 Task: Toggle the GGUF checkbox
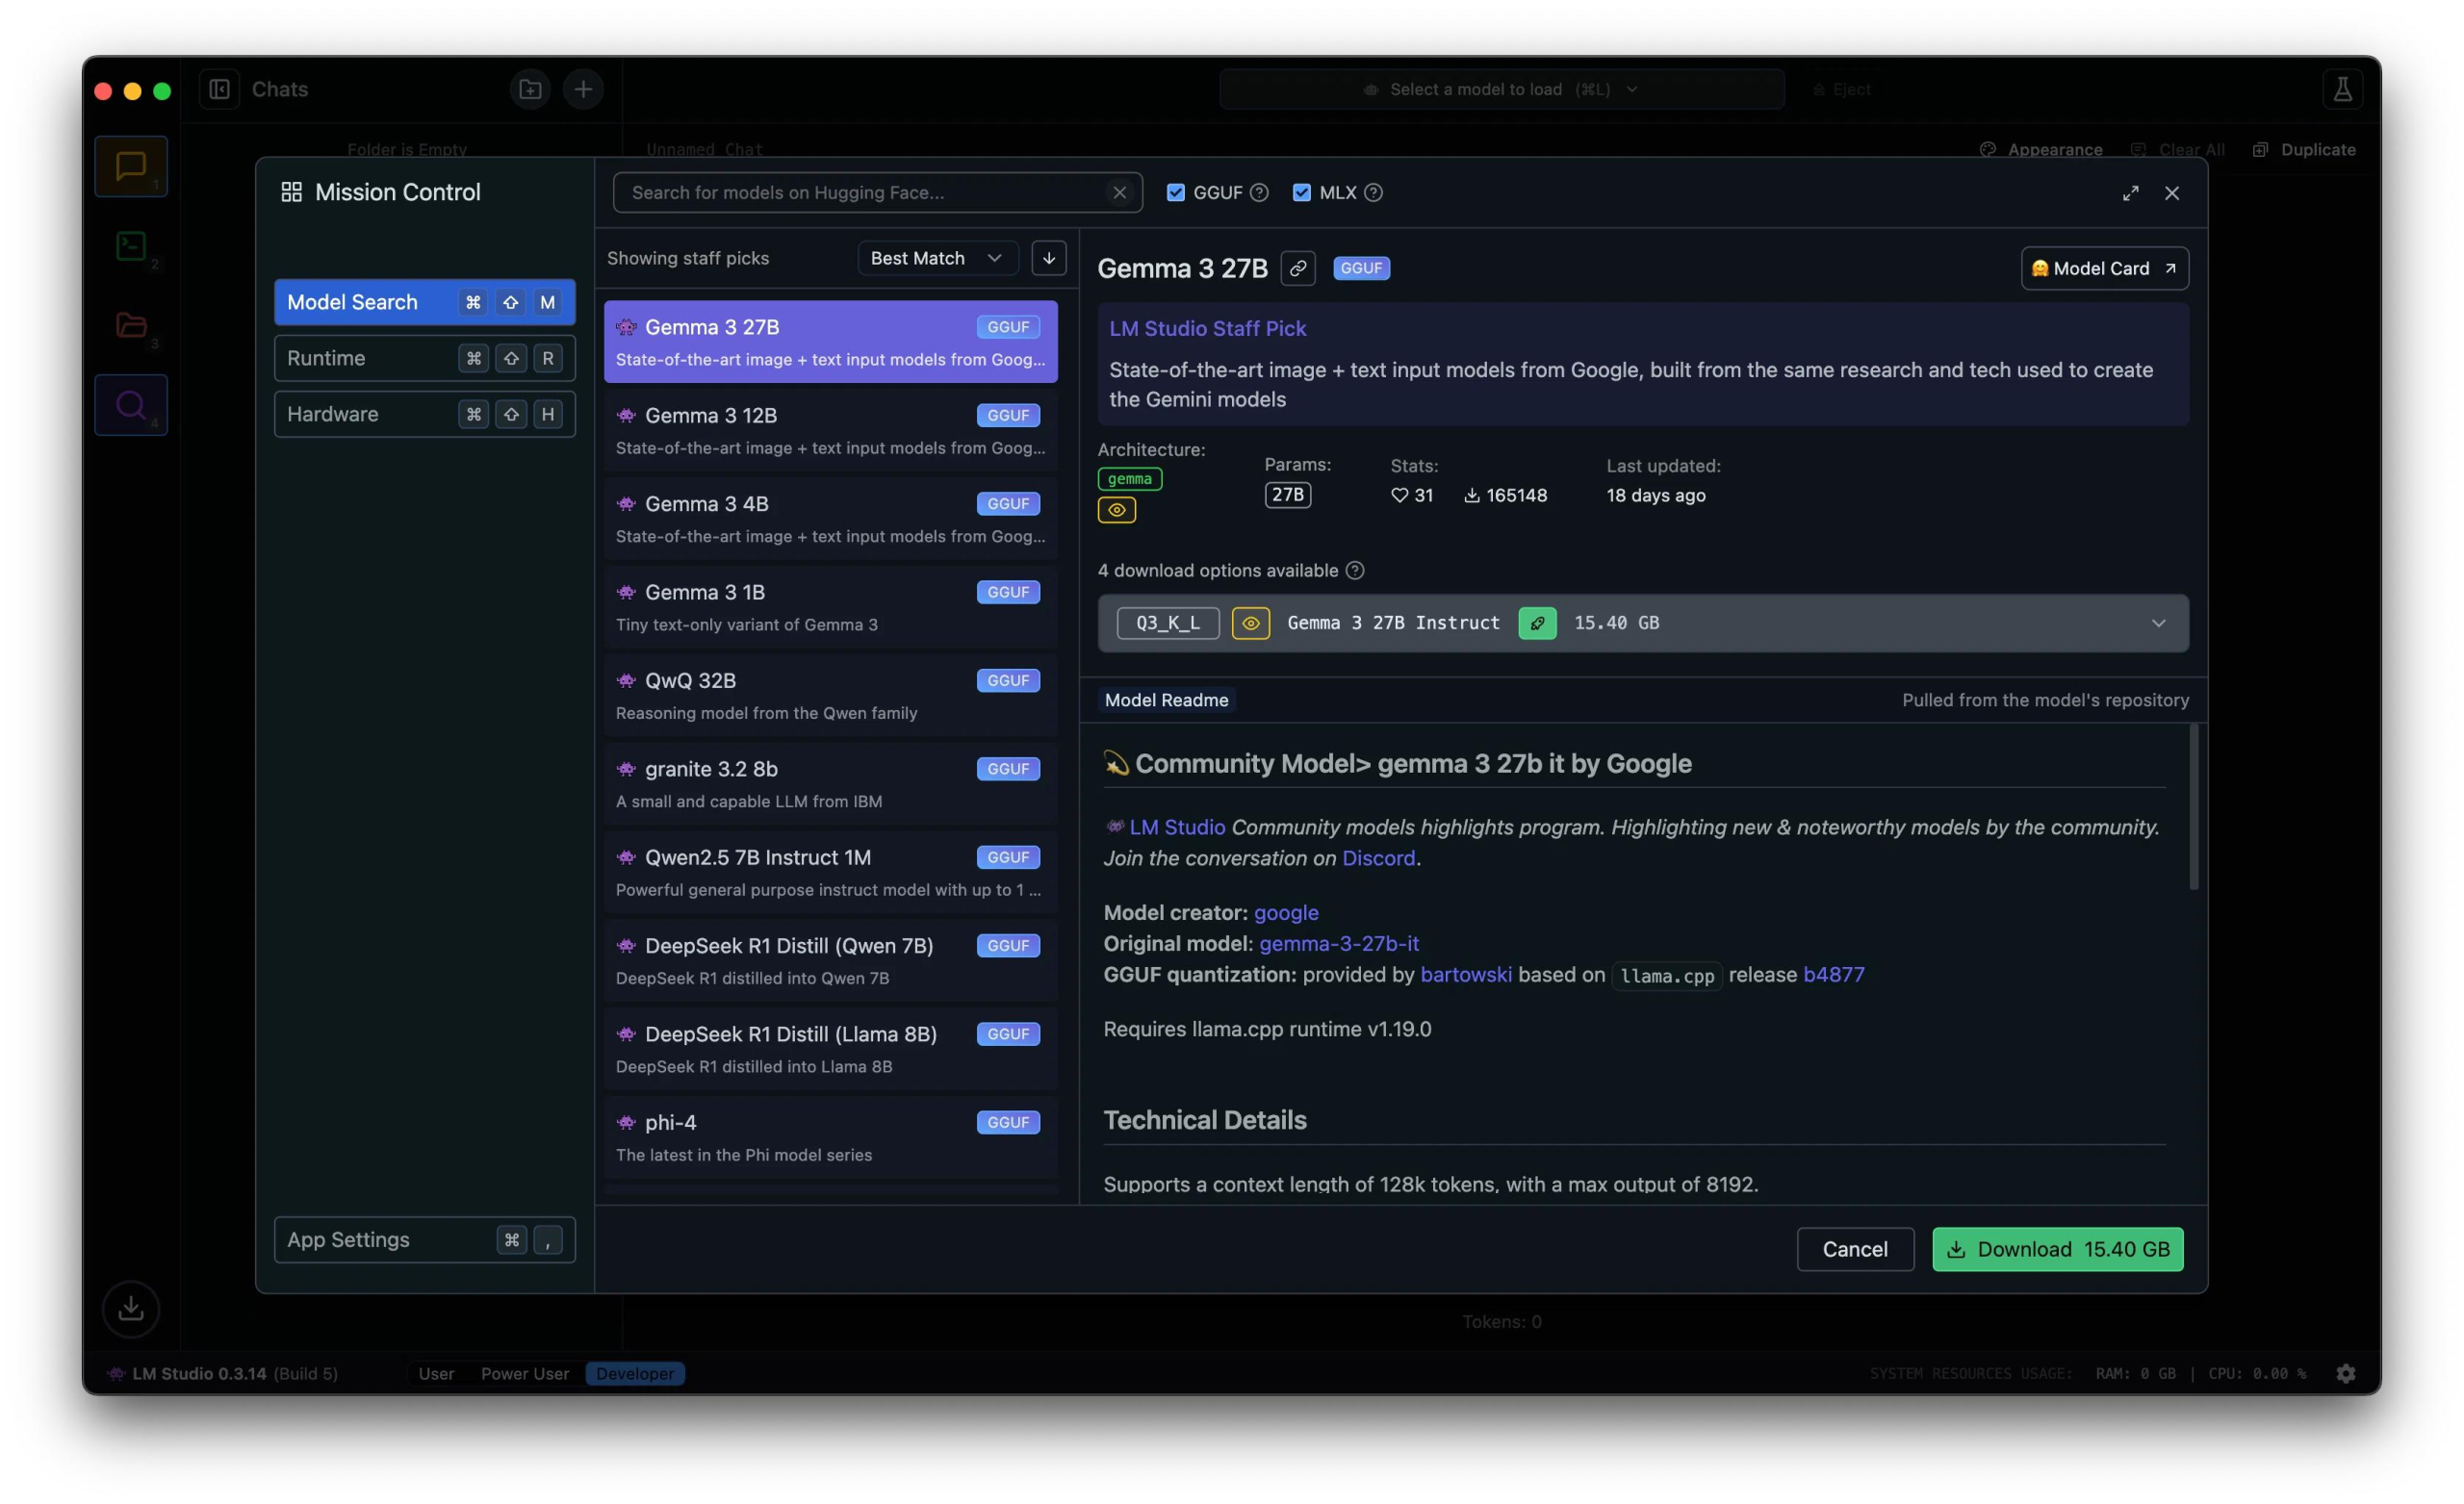click(x=1175, y=192)
